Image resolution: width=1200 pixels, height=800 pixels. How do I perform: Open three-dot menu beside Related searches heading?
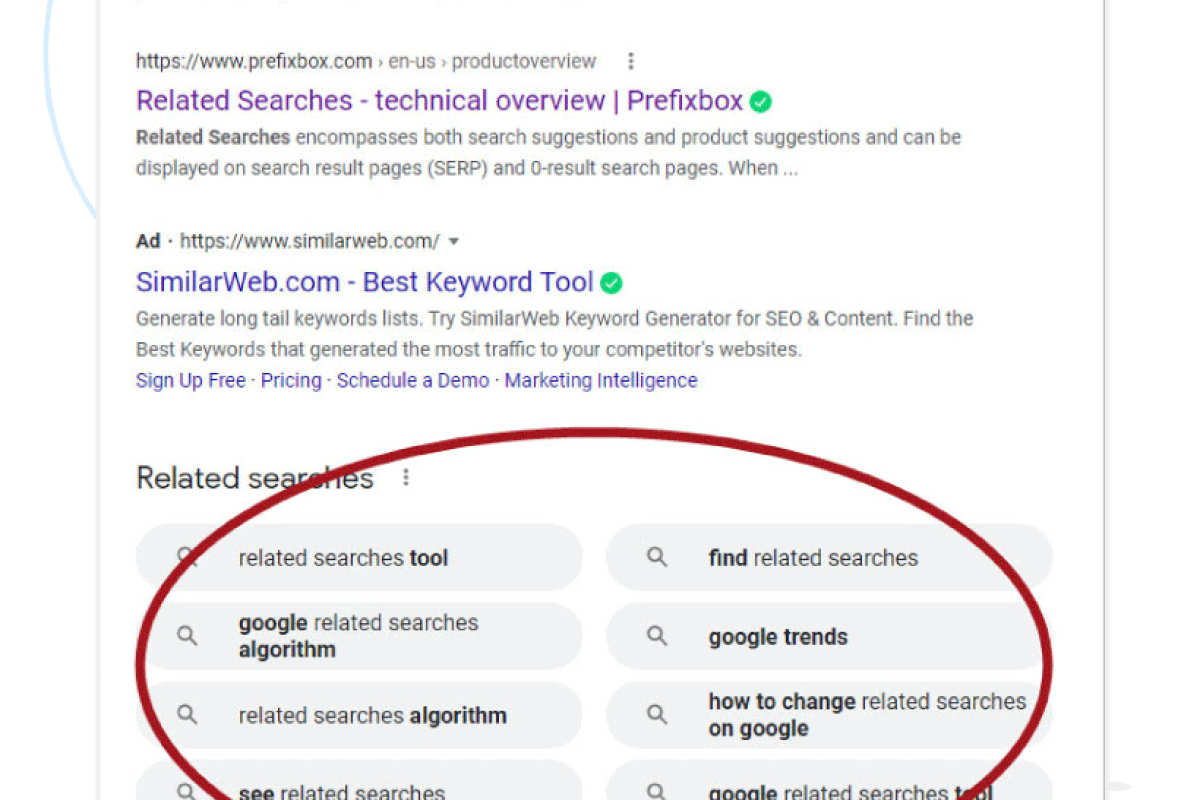tap(406, 477)
